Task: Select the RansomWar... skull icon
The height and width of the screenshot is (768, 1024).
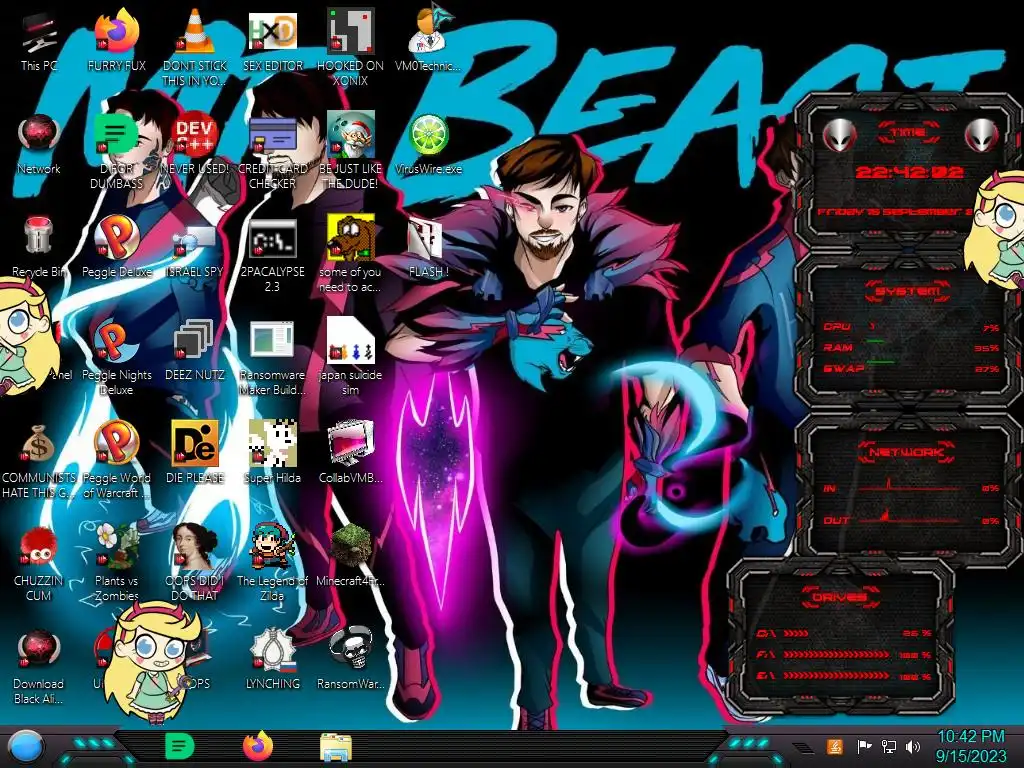Action: [x=350, y=648]
